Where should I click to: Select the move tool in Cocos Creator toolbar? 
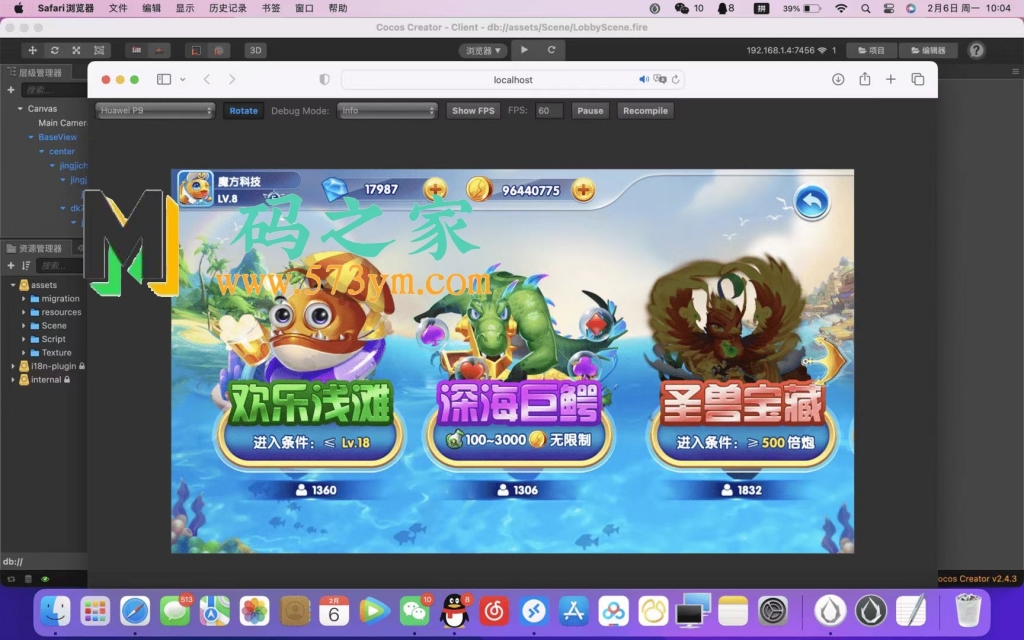click(x=32, y=50)
